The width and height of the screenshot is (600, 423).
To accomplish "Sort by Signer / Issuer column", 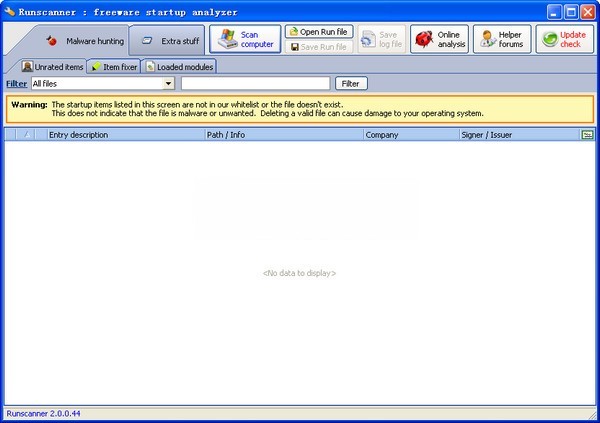I will coord(517,134).
